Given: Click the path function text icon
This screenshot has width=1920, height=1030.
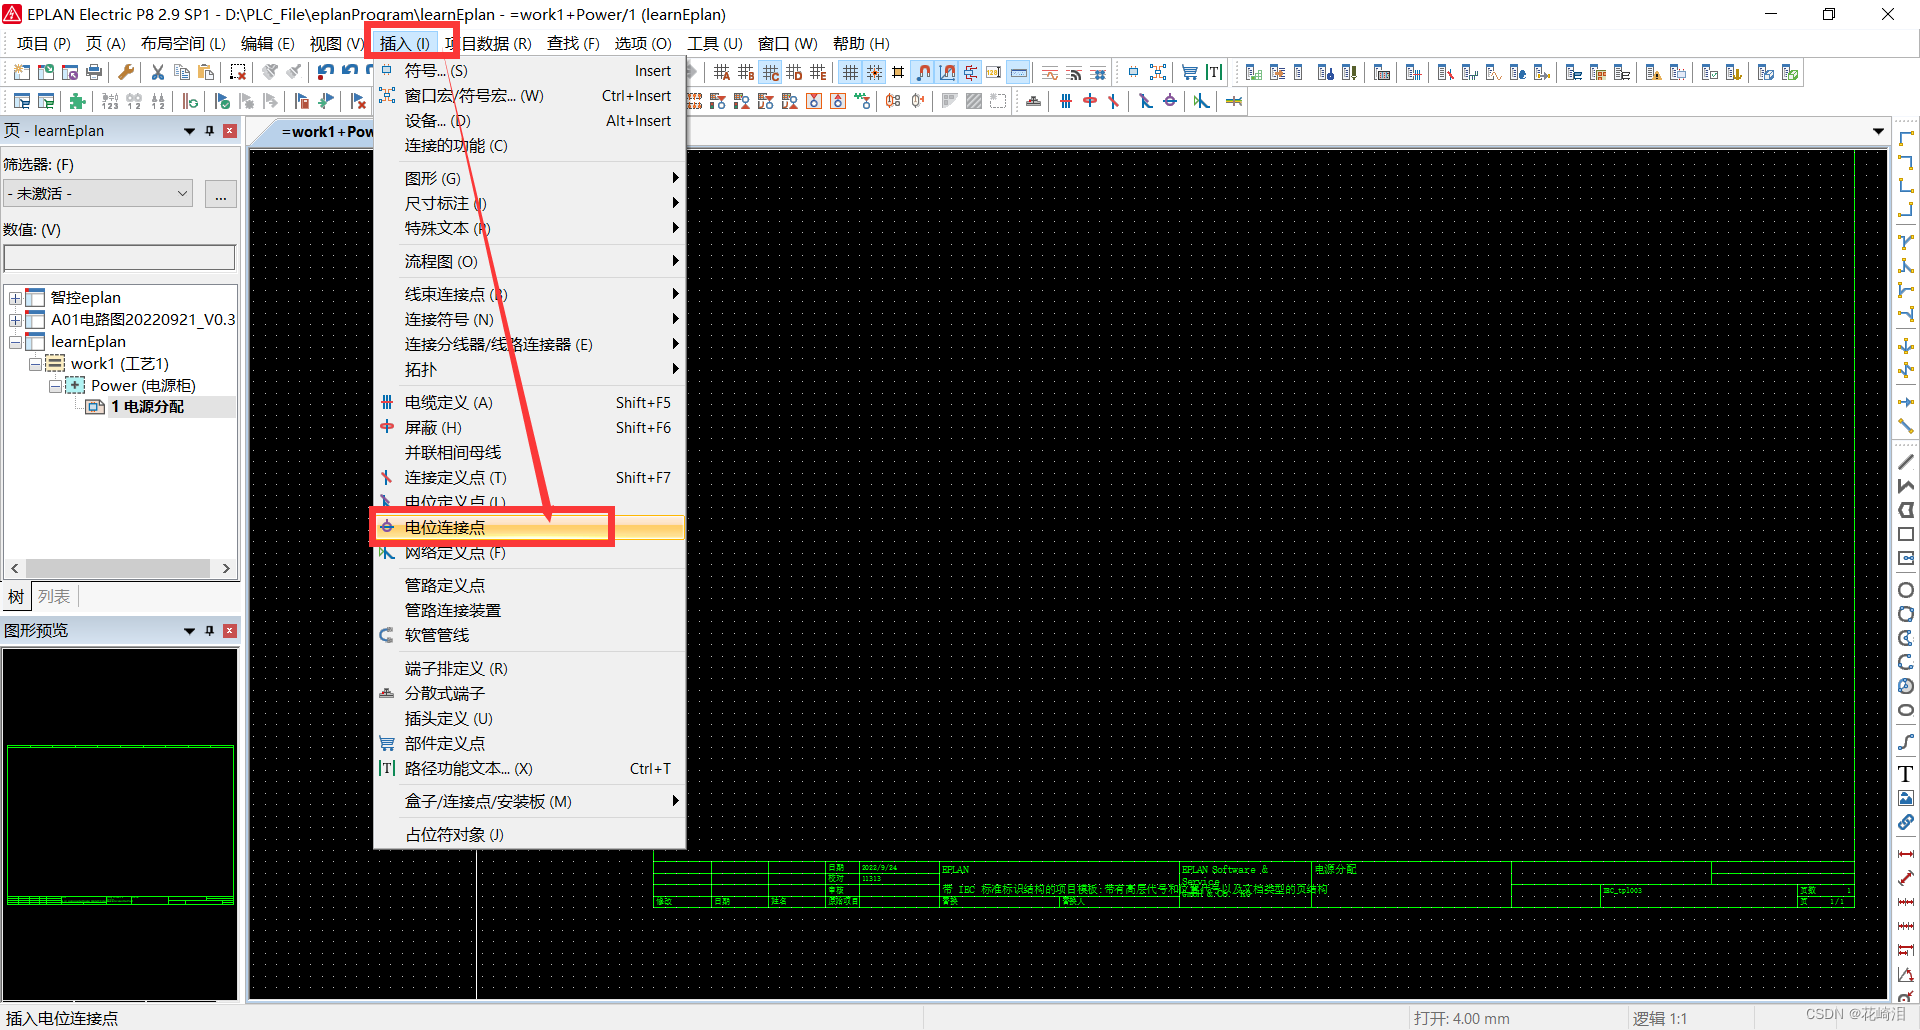Looking at the screenshot, I should pyautogui.click(x=1214, y=72).
